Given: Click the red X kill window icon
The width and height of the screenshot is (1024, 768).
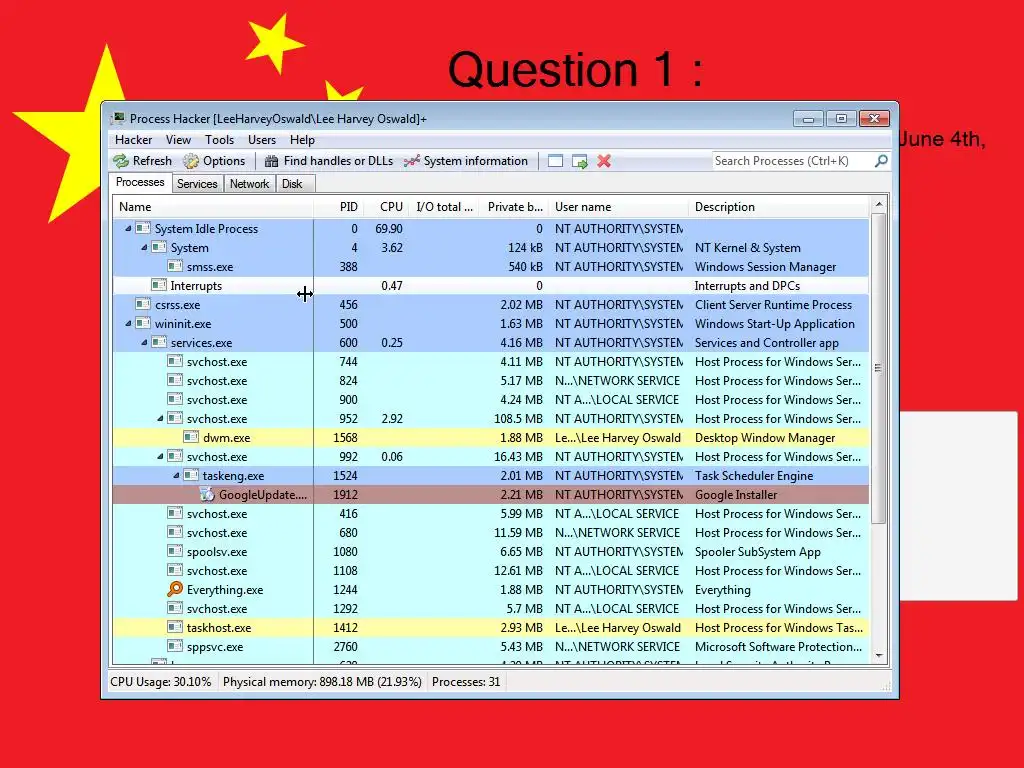Looking at the screenshot, I should 604,161.
